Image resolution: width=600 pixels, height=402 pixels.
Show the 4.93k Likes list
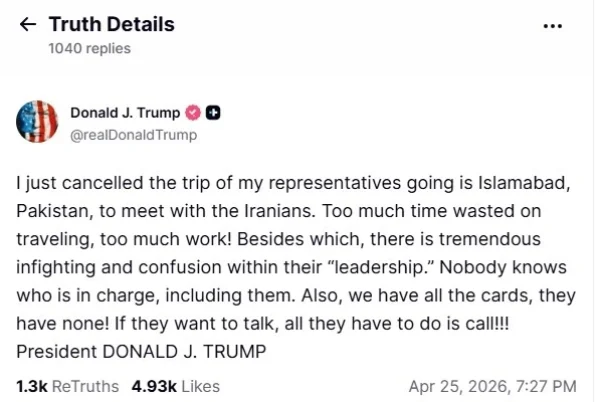[175, 385]
